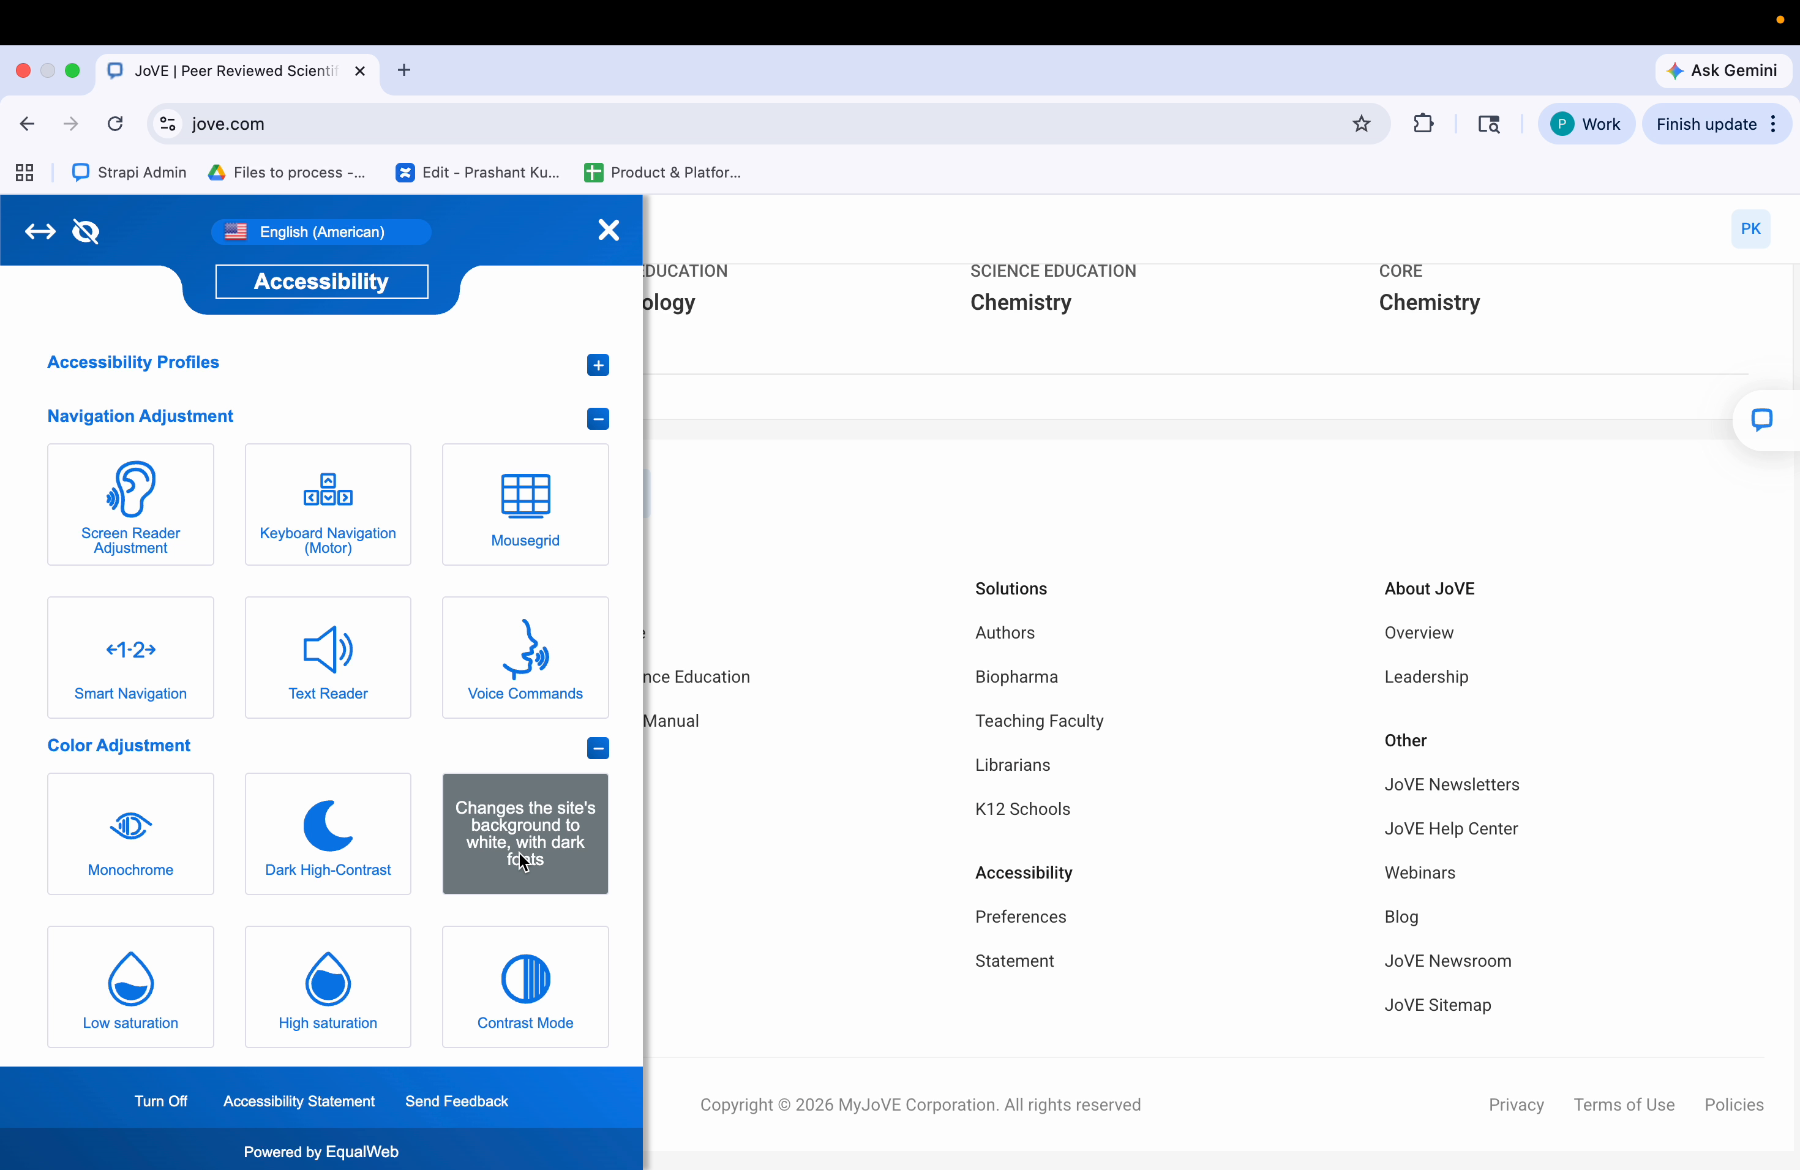The width and height of the screenshot is (1800, 1170).
Task: Open a new browser tab
Action: coord(404,70)
